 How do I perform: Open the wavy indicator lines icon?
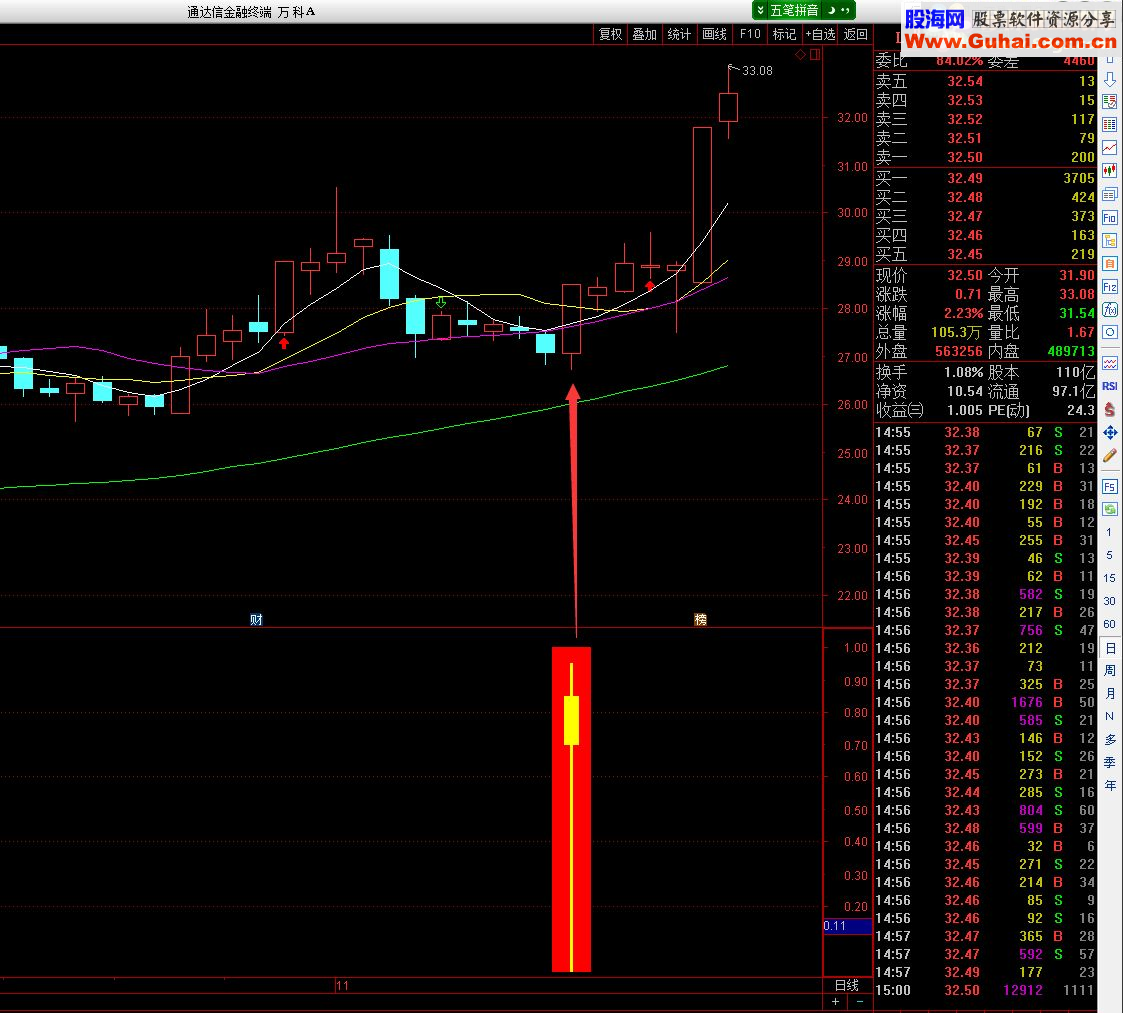(1109, 363)
